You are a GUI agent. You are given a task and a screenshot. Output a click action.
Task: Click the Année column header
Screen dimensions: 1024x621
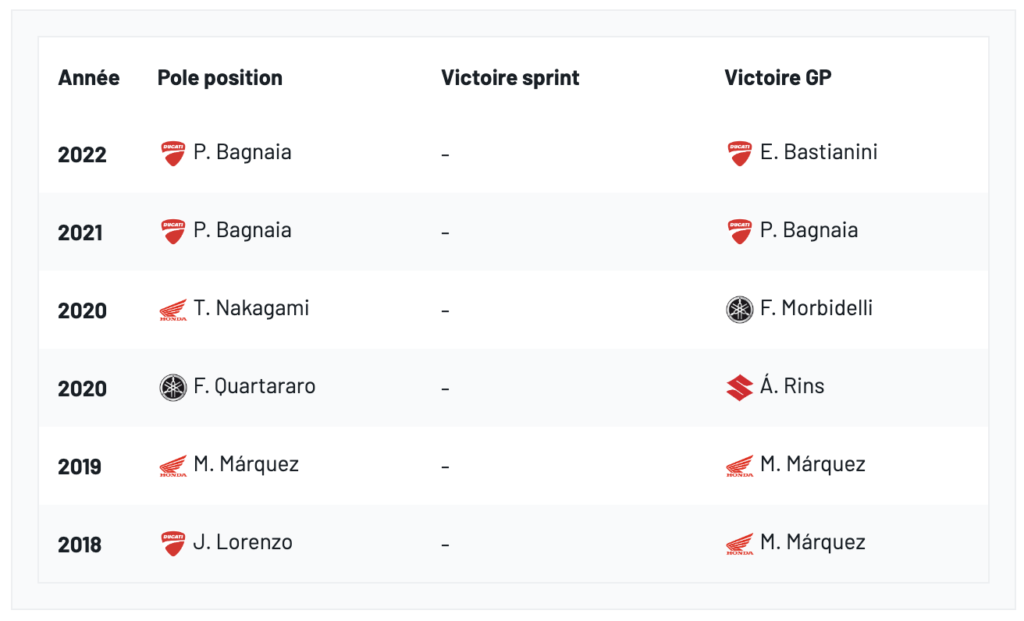tap(89, 78)
